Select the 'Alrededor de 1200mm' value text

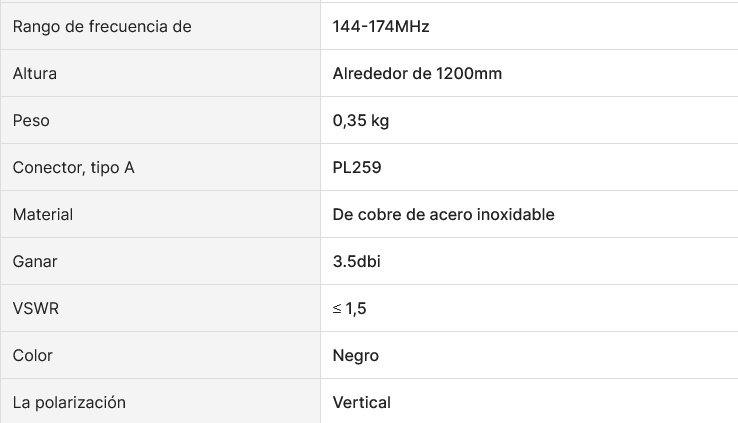pyautogui.click(x=417, y=73)
